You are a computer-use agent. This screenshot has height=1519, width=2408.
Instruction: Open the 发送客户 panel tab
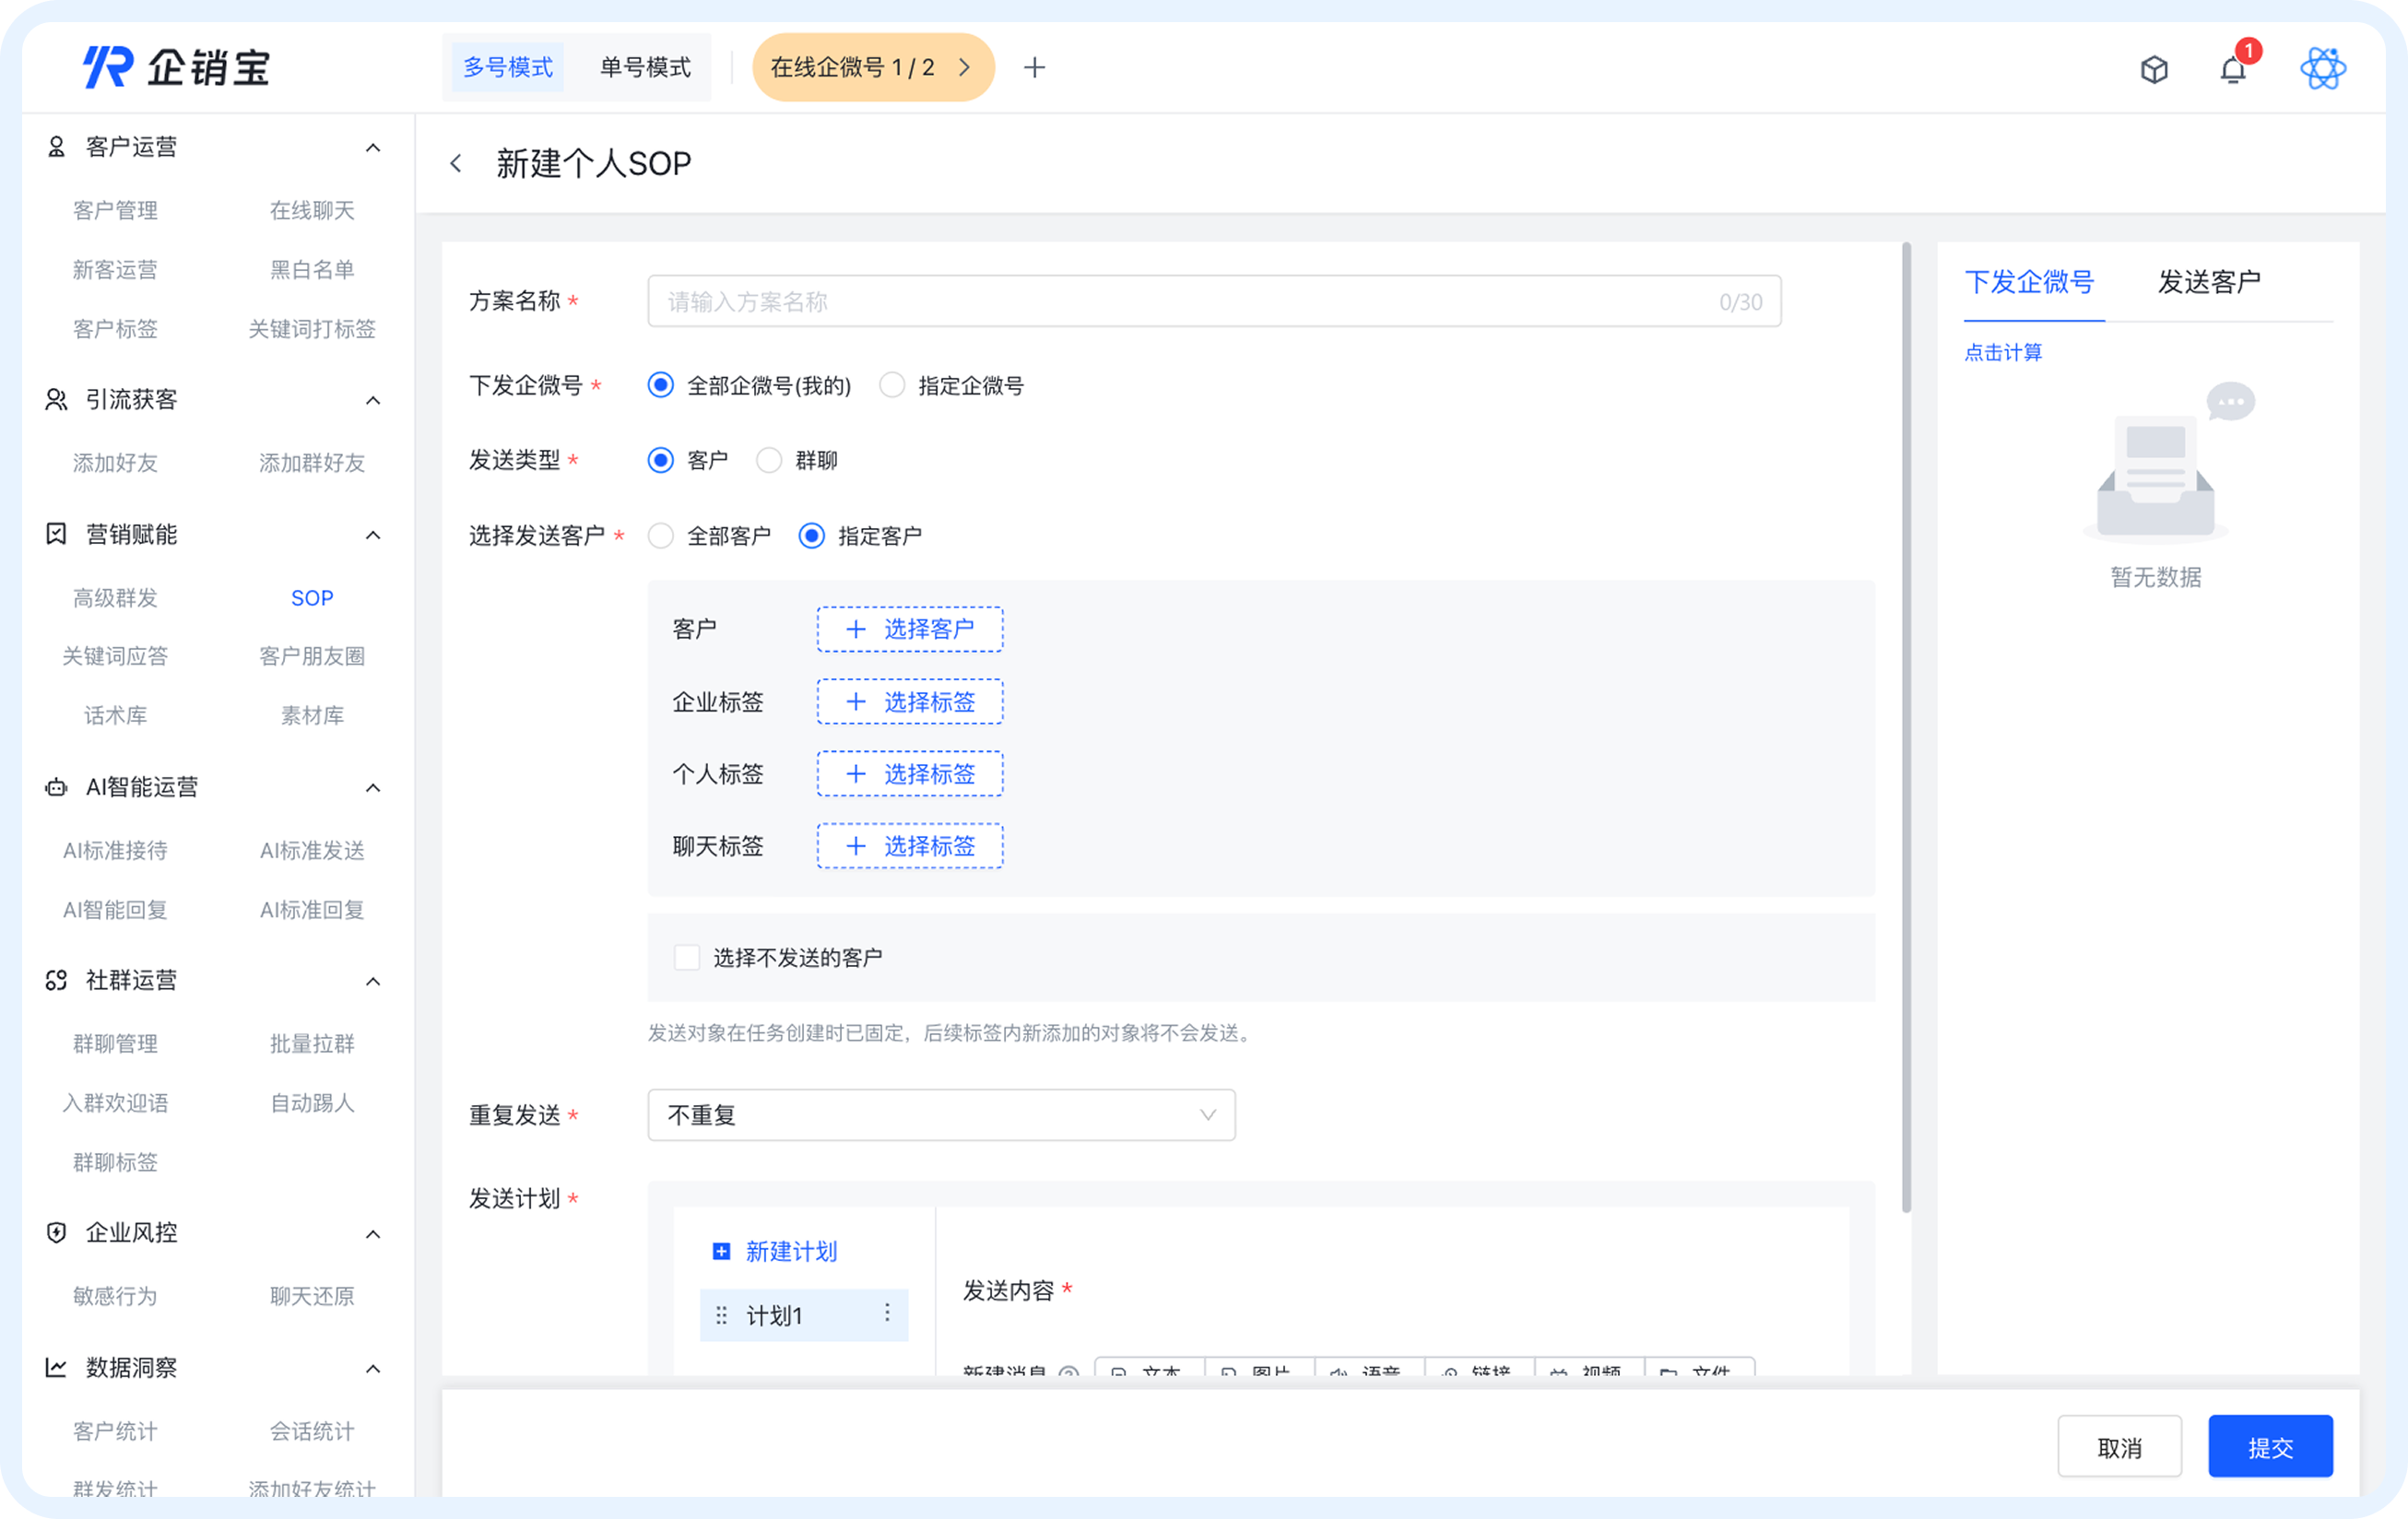2209,283
